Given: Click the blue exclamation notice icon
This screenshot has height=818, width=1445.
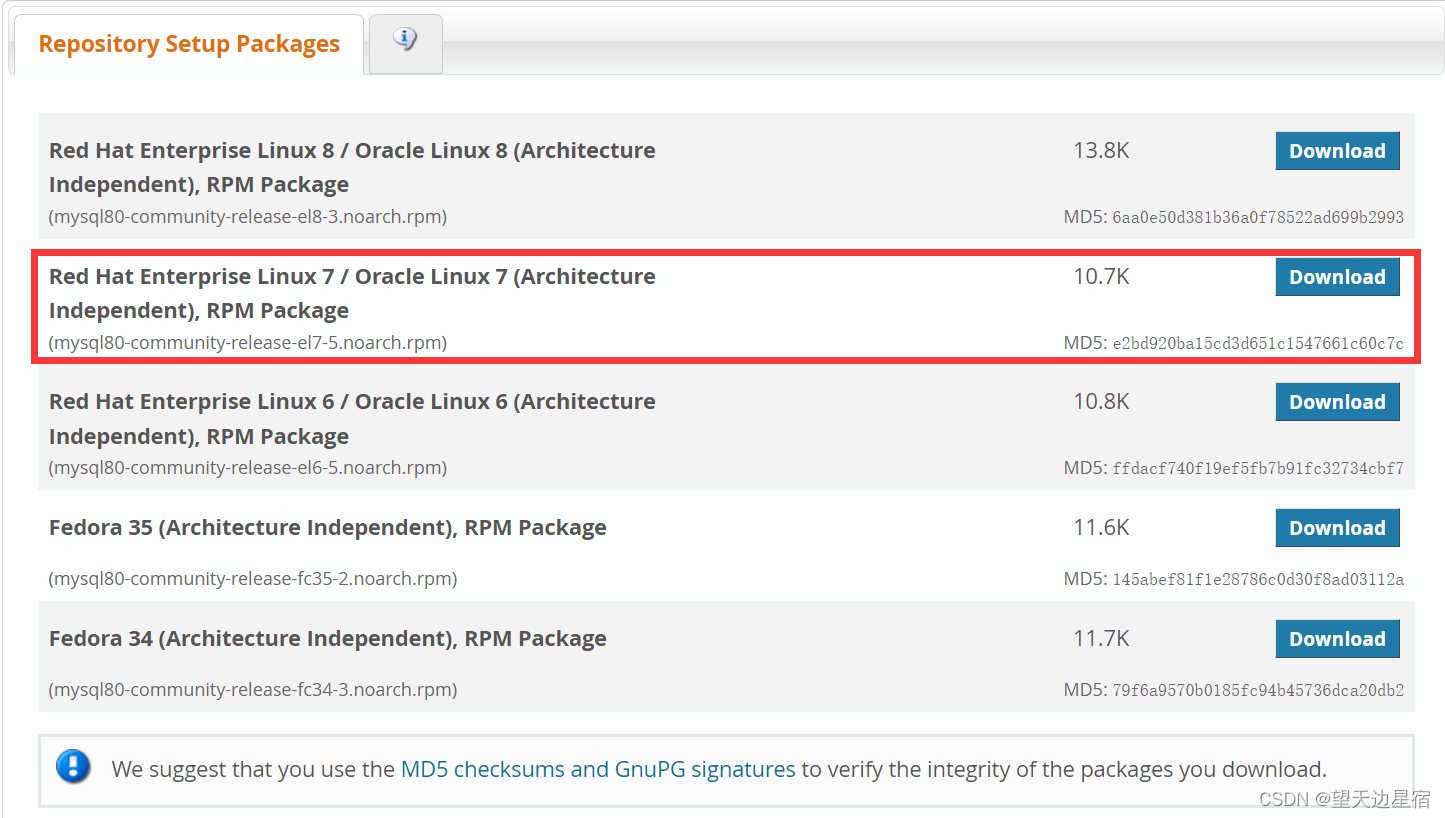Looking at the screenshot, I should pos(73,767).
